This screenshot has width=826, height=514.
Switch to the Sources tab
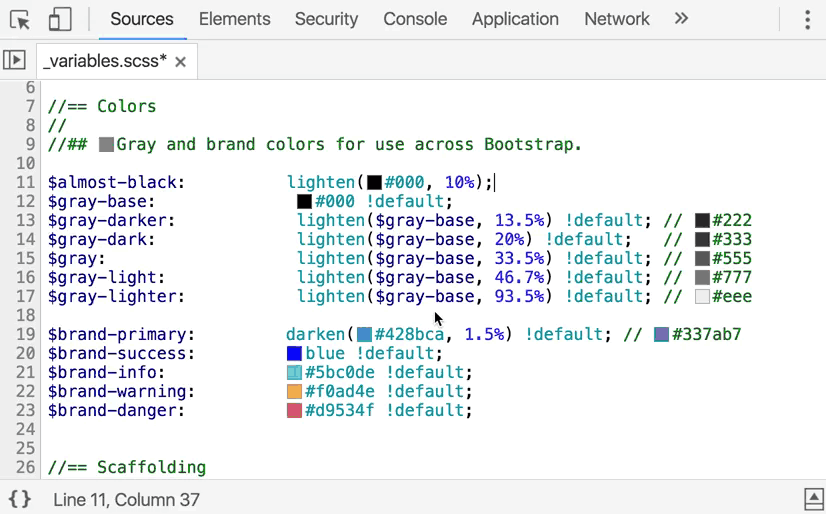pyautogui.click(x=142, y=19)
